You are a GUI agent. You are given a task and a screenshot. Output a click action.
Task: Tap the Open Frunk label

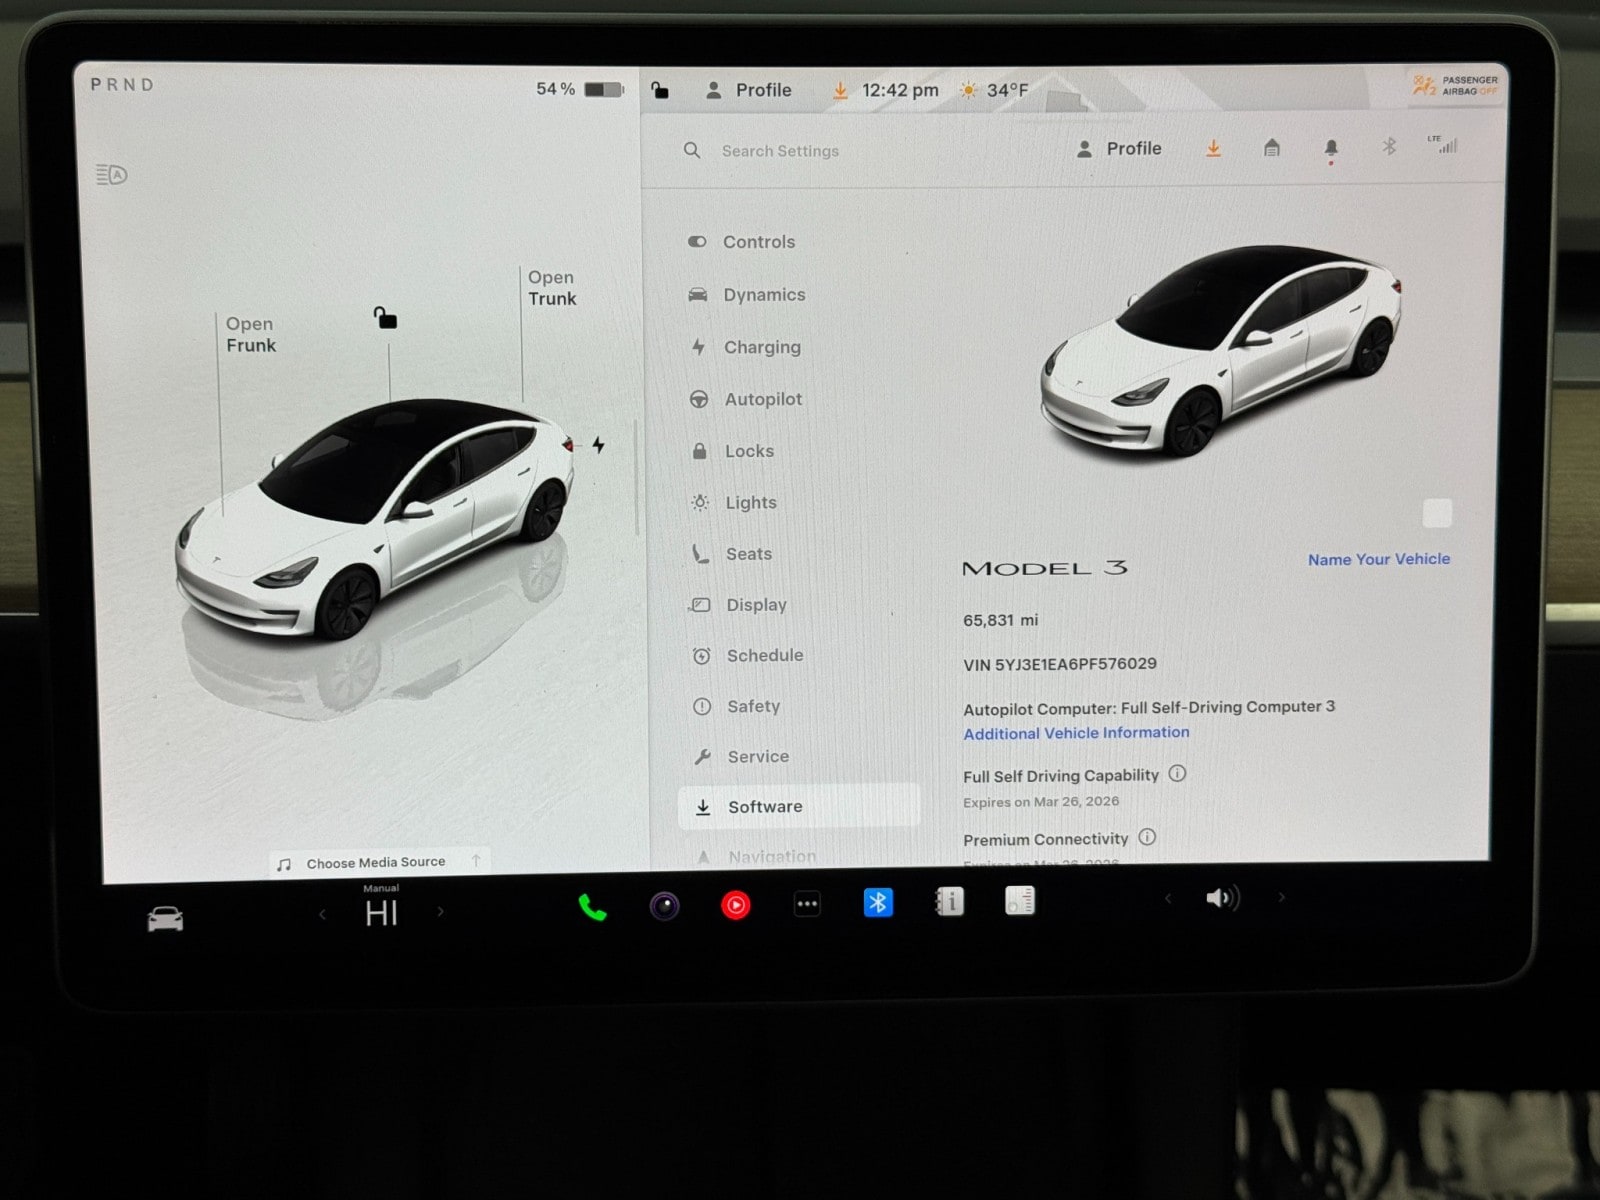pyautogui.click(x=250, y=334)
